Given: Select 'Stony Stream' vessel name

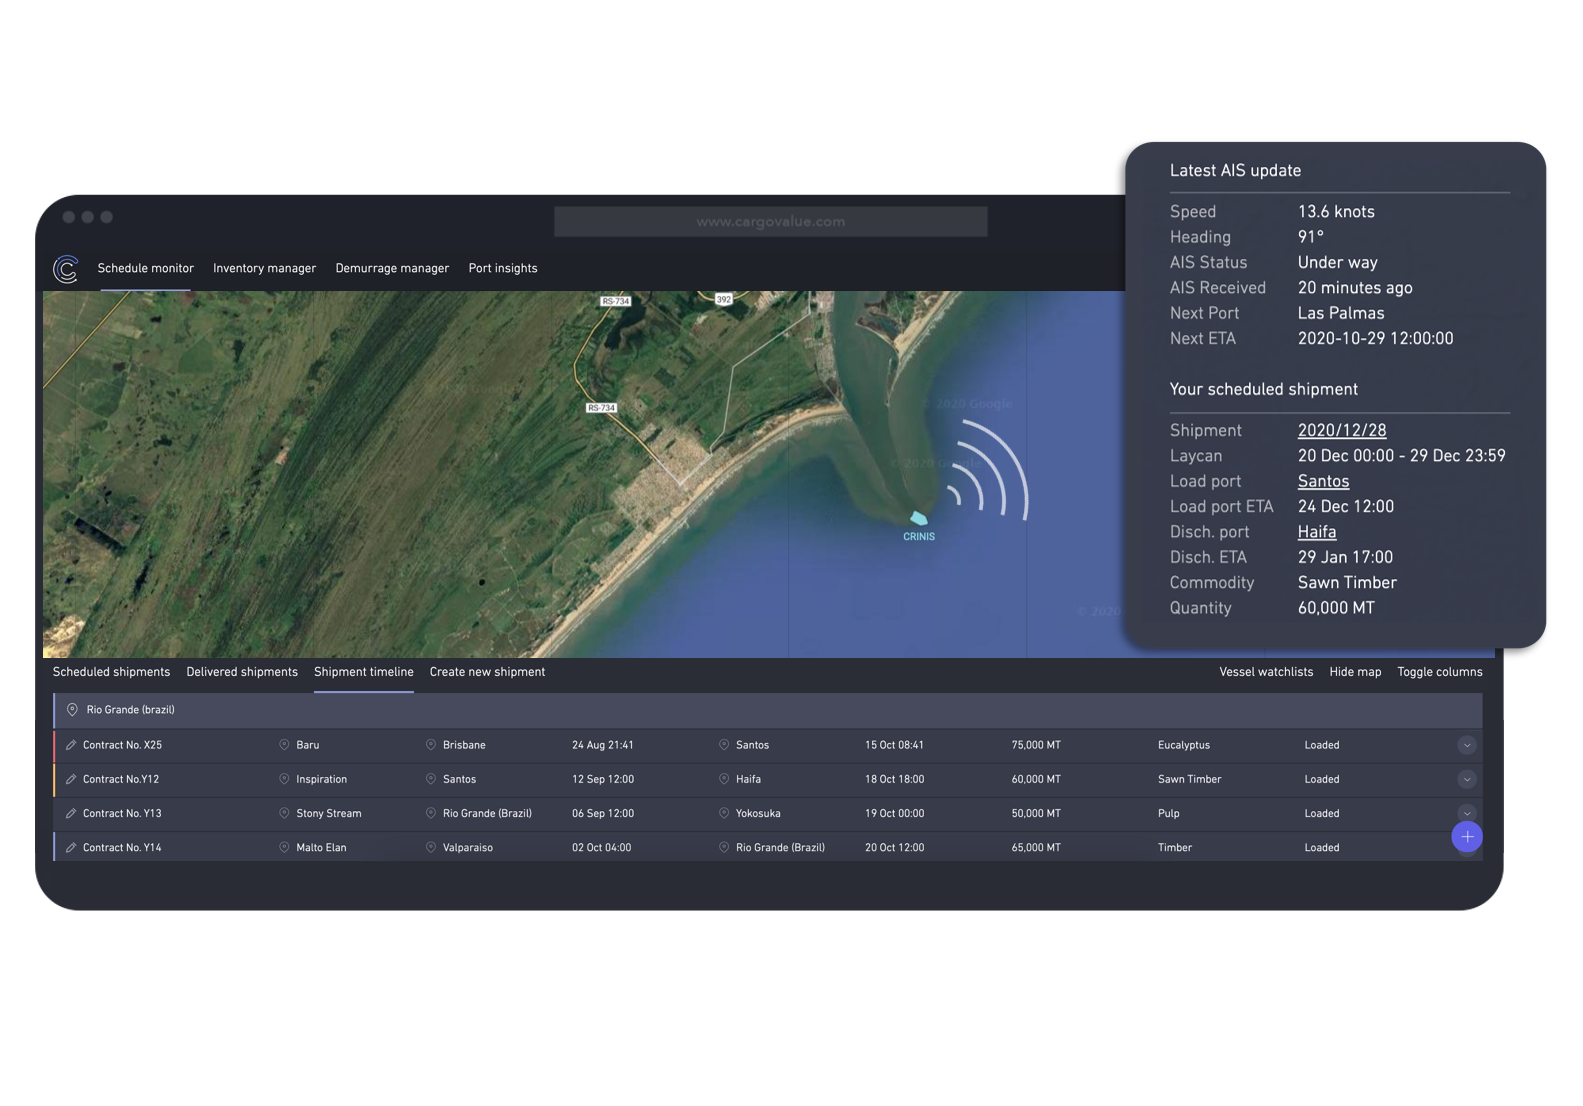Looking at the screenshot, I should (328, 813).
